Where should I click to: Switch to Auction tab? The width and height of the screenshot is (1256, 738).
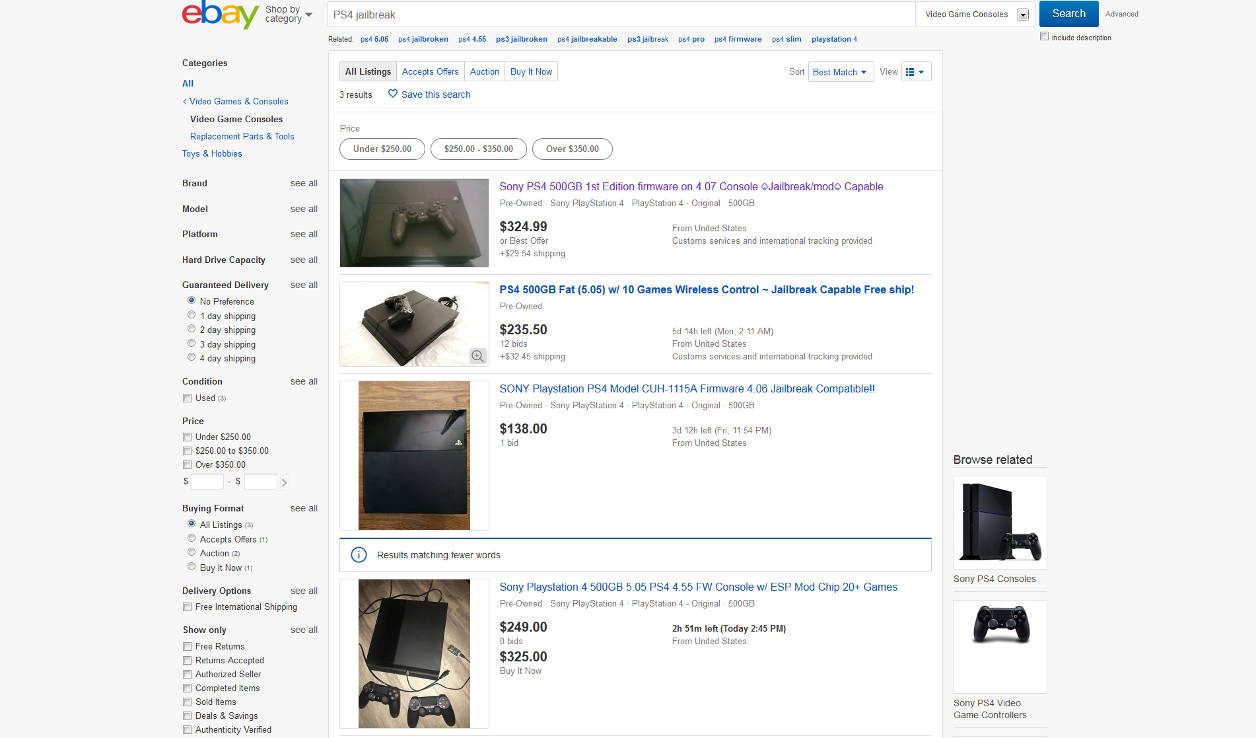485,72
